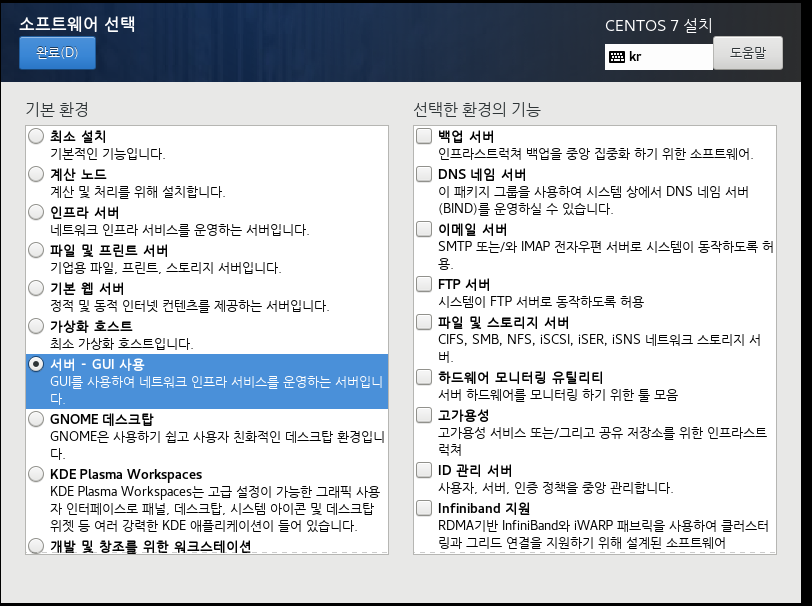
Task: Click the GNOME 데스크탑 title text
Action: (x=102, y=419)
